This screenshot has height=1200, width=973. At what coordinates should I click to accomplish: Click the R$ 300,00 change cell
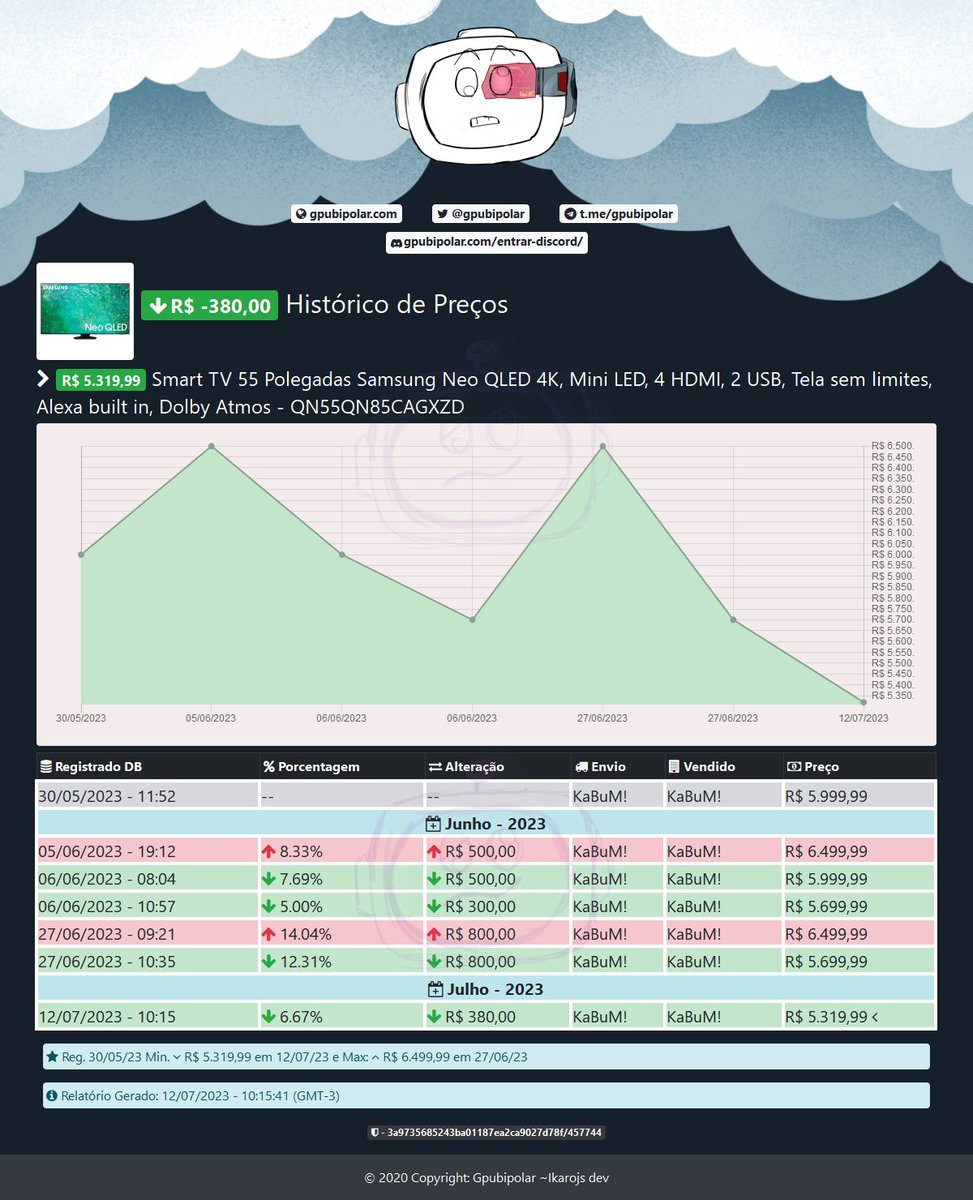496,907
